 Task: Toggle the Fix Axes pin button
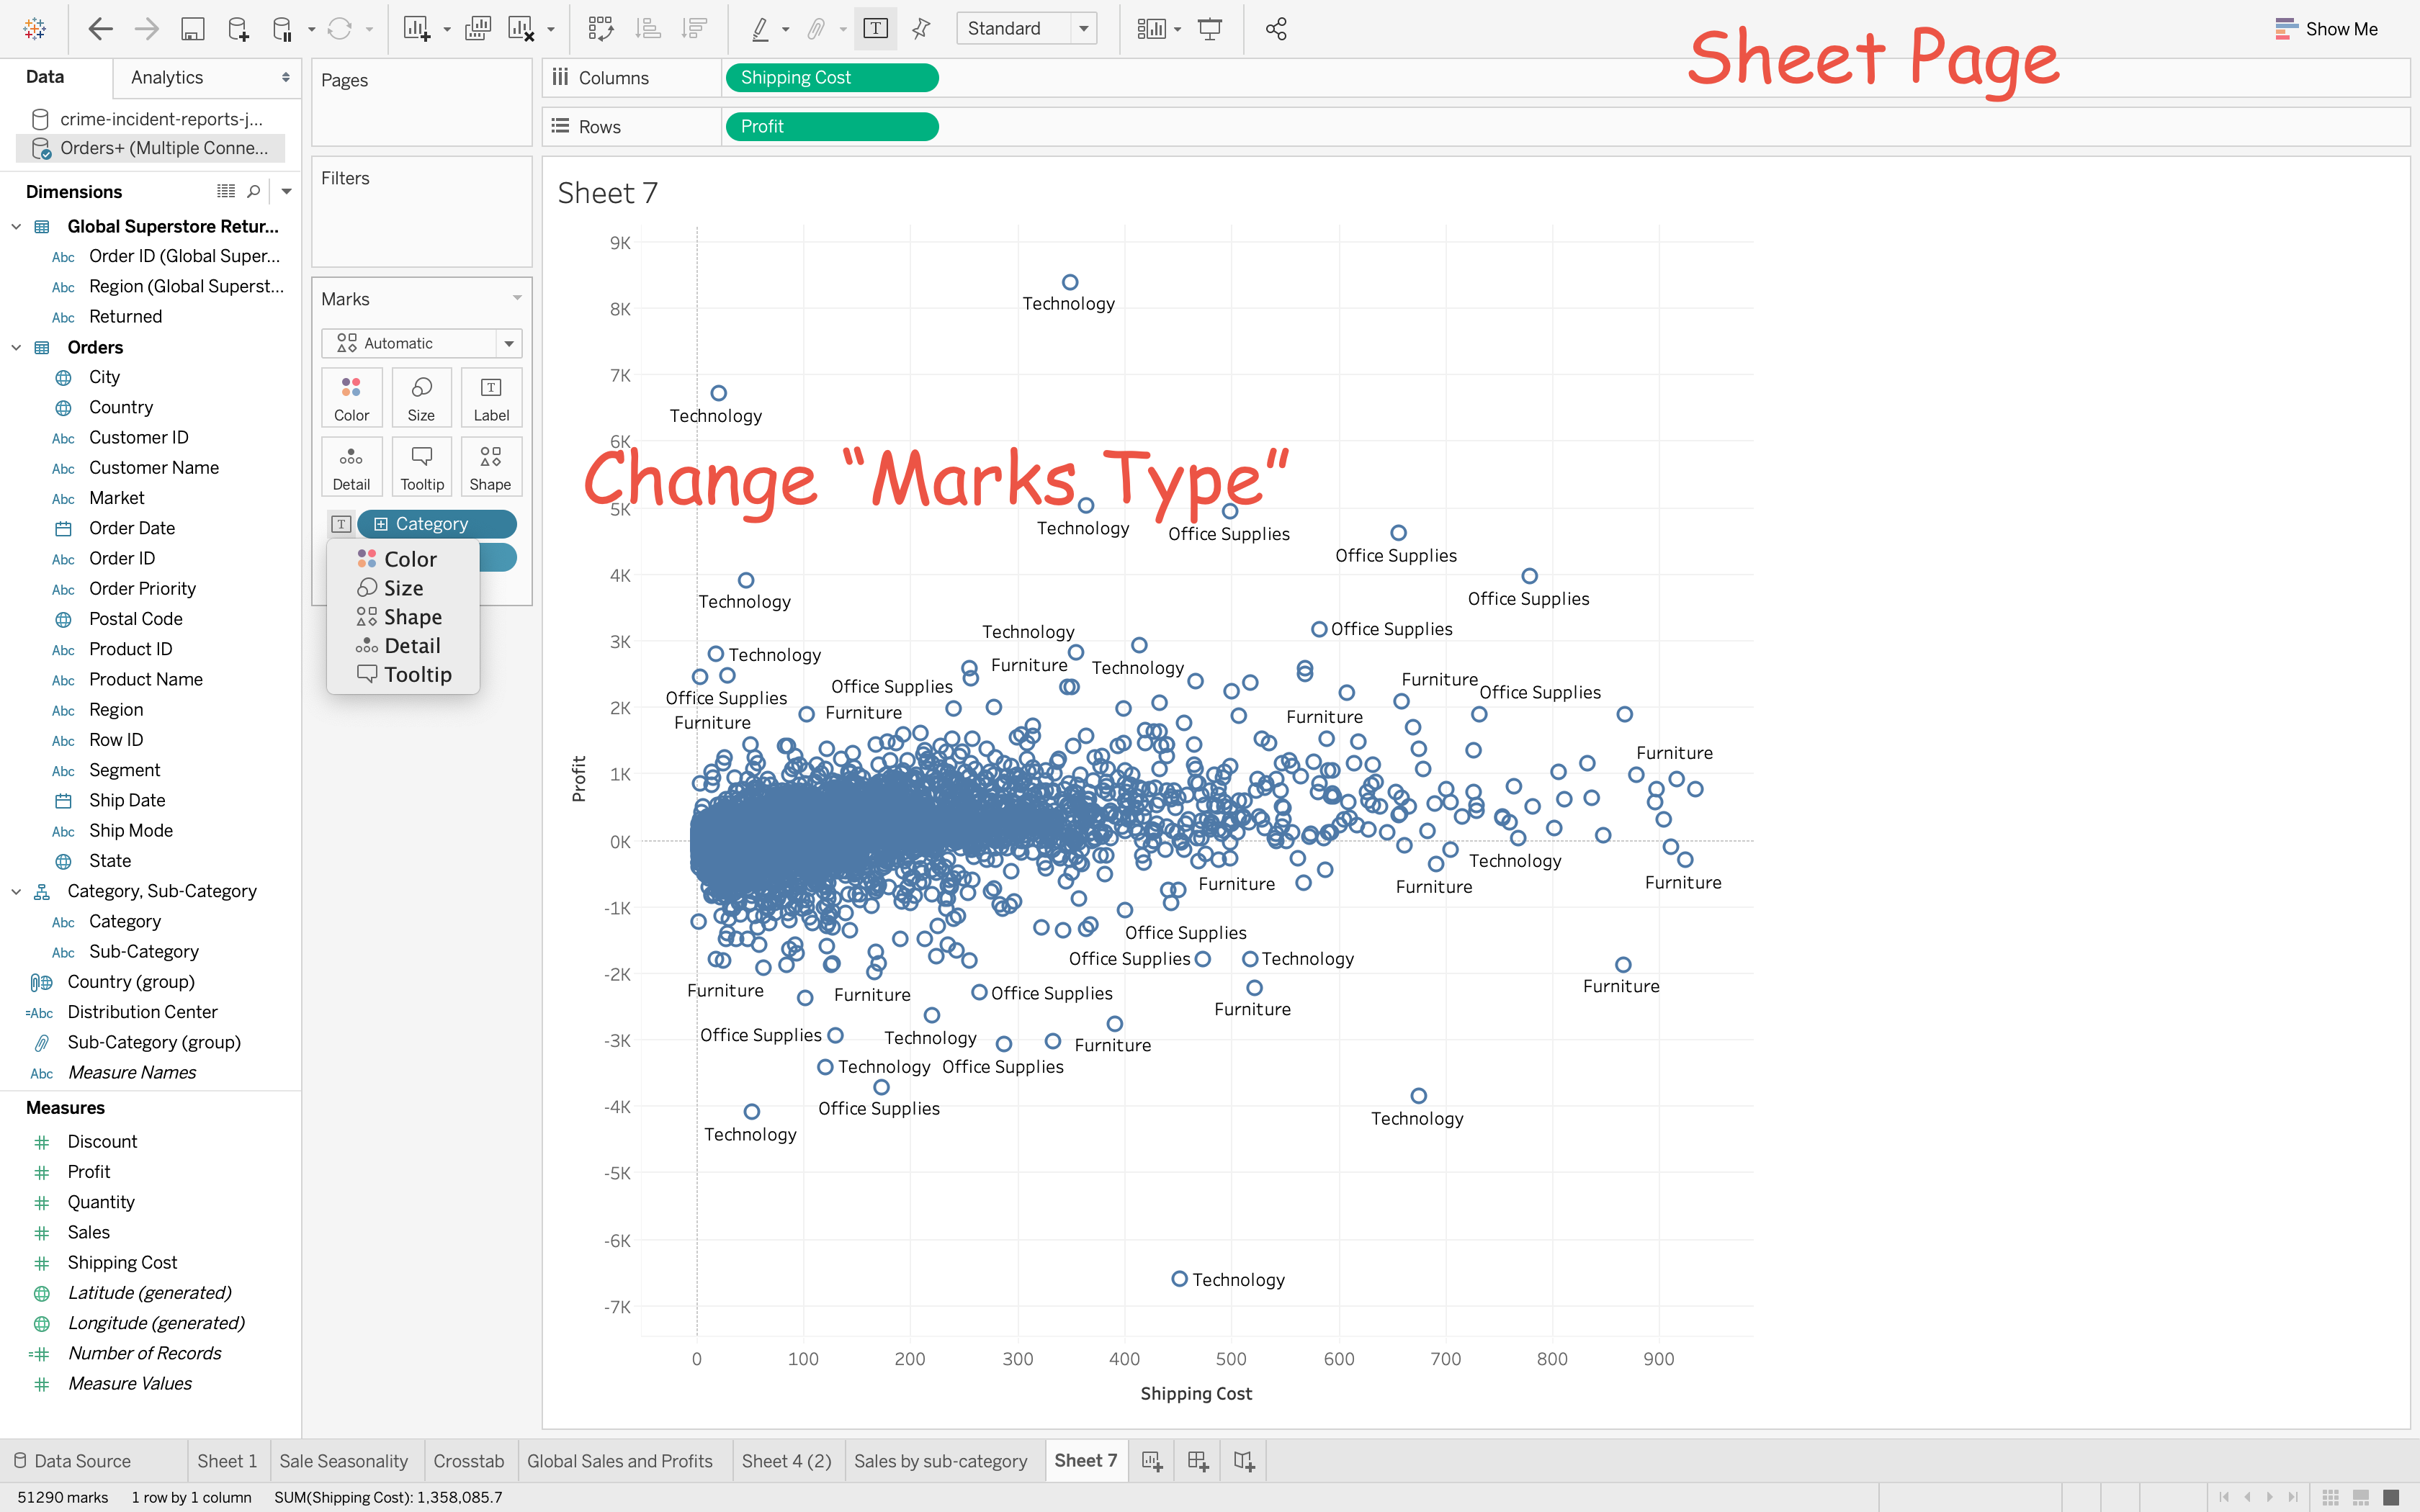coord(921,29)
